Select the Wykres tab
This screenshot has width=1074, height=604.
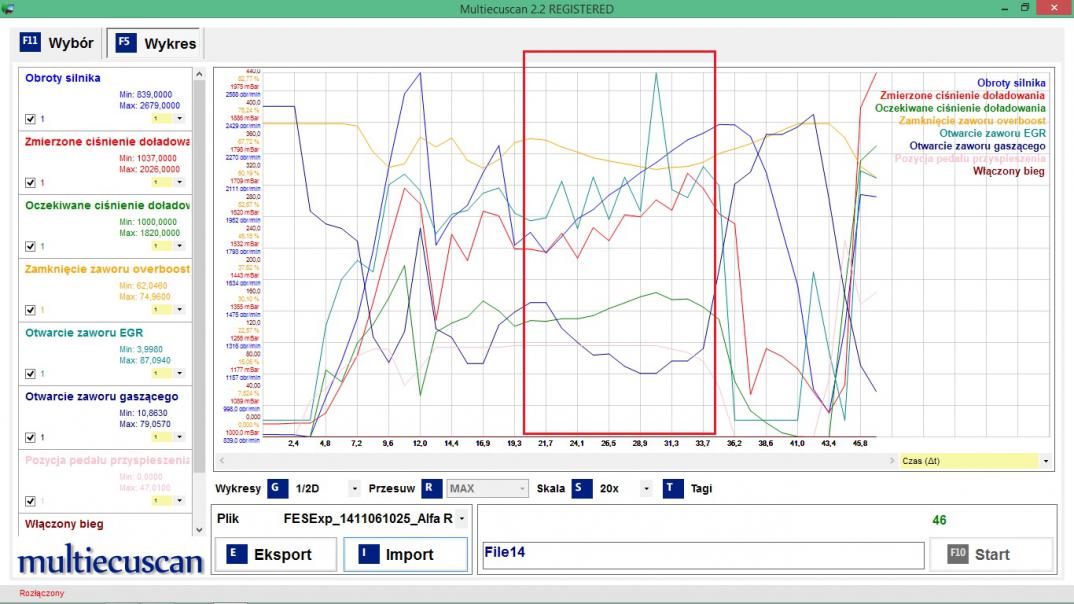(157, 44)
